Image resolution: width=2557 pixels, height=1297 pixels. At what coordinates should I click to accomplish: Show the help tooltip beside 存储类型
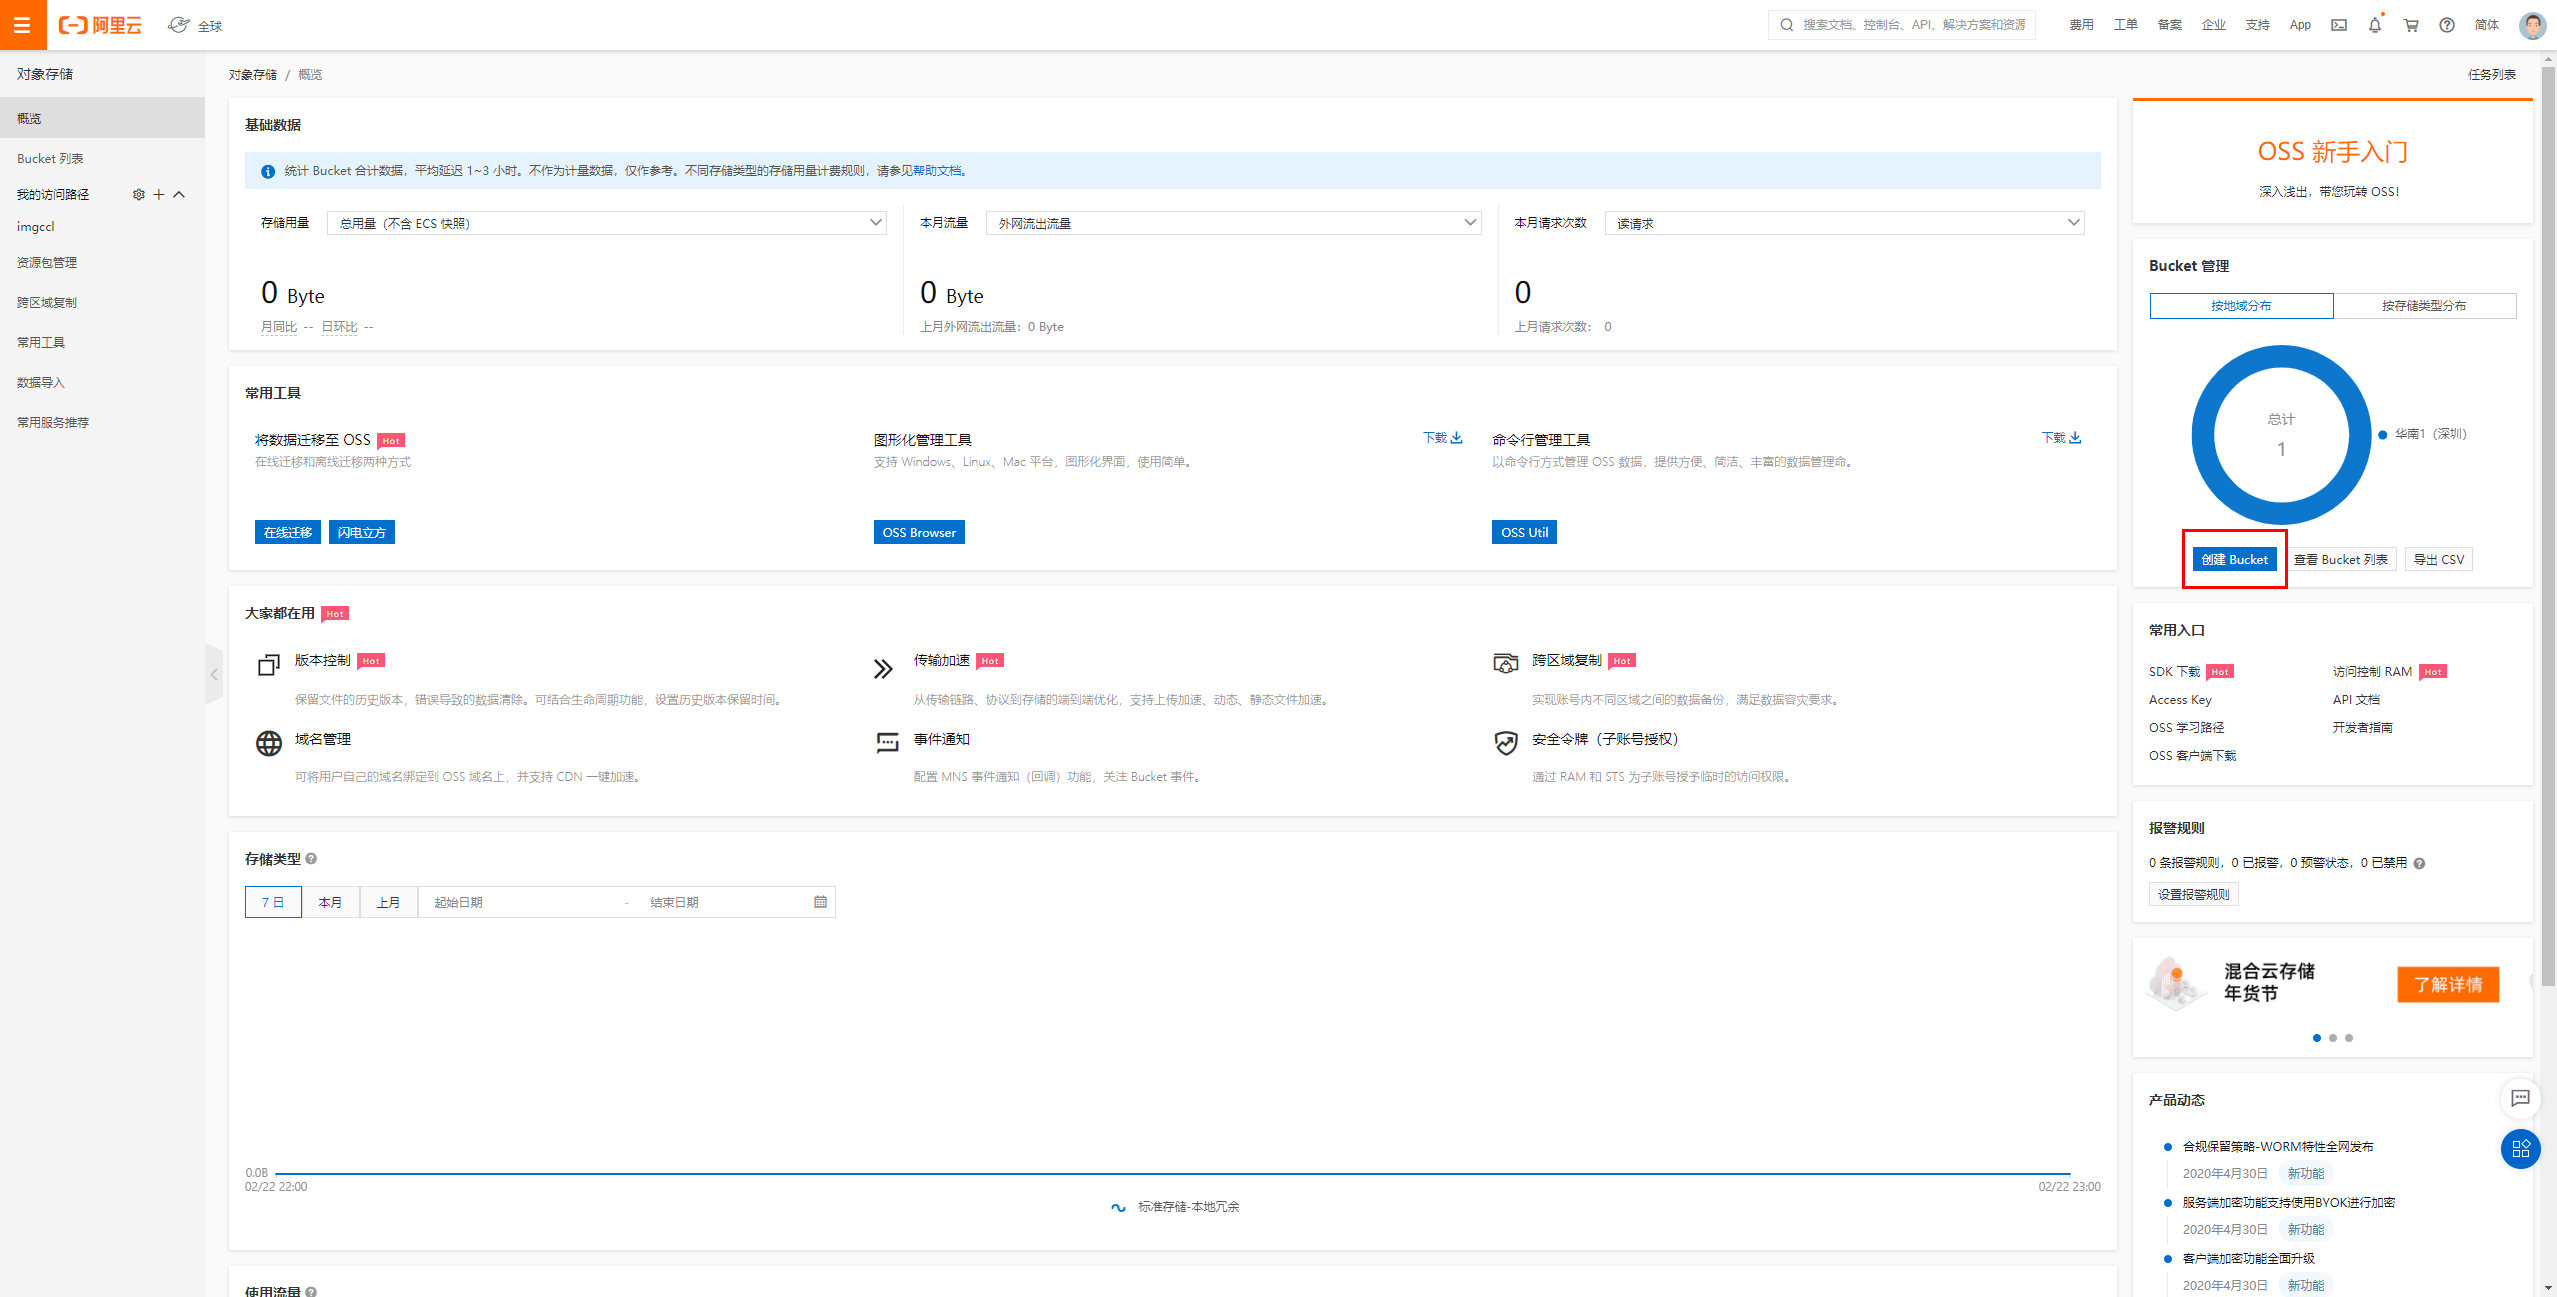click(311, 859)
